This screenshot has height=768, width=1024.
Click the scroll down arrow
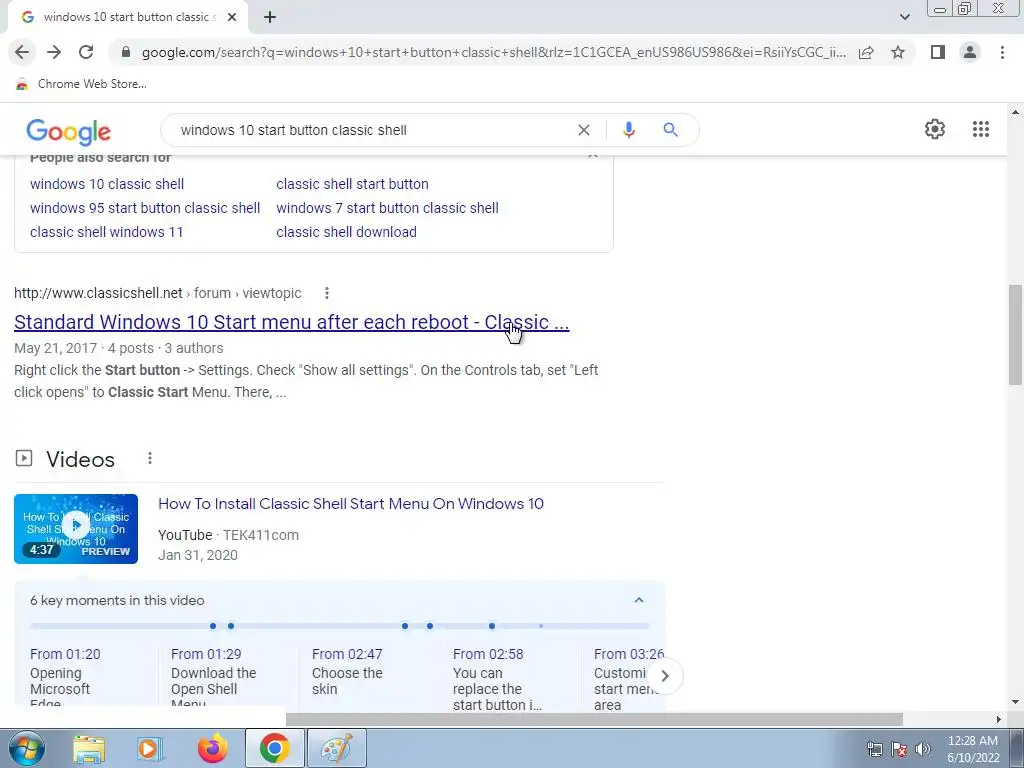1015,703
